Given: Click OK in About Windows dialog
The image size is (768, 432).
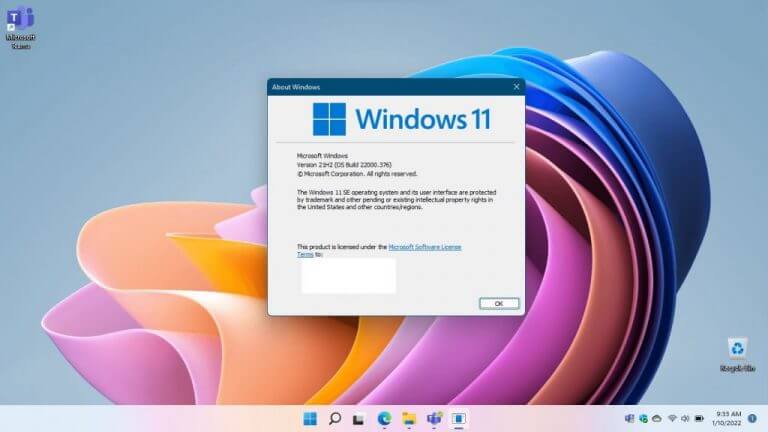Looking at the screenshot, I should (499, 304).
